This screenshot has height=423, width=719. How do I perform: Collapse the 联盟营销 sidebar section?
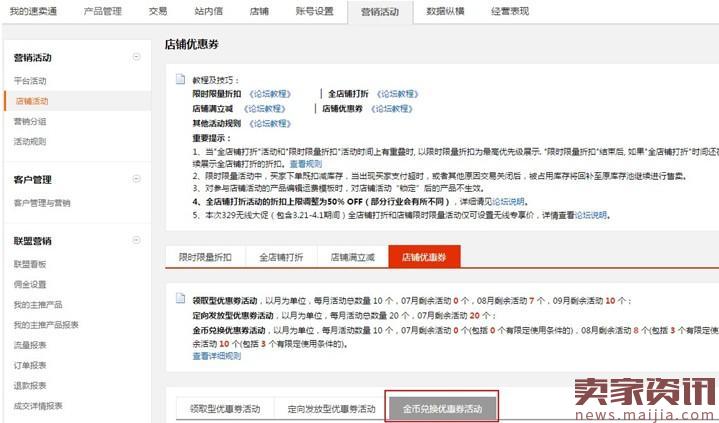[x=136, y=240]
